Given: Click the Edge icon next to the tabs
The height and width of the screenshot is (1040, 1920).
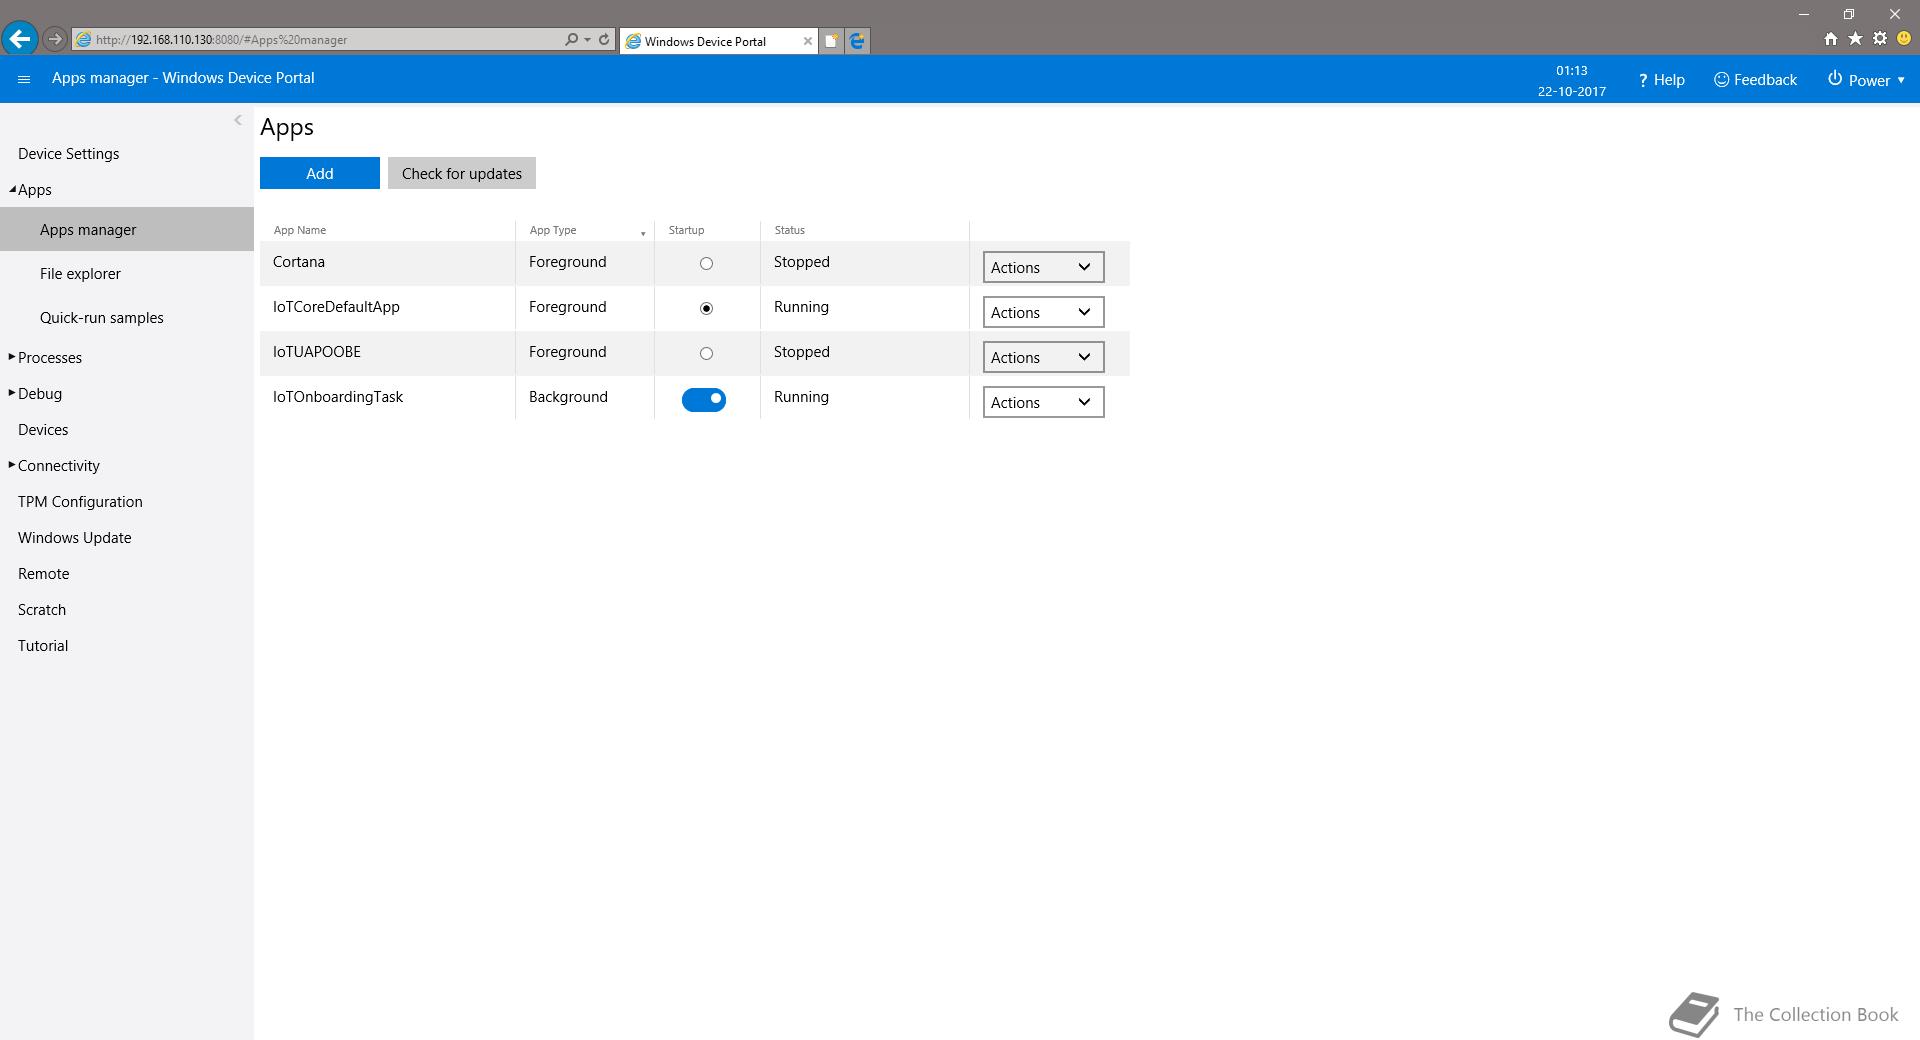Looking at the screenshot, I should point(857,41).
